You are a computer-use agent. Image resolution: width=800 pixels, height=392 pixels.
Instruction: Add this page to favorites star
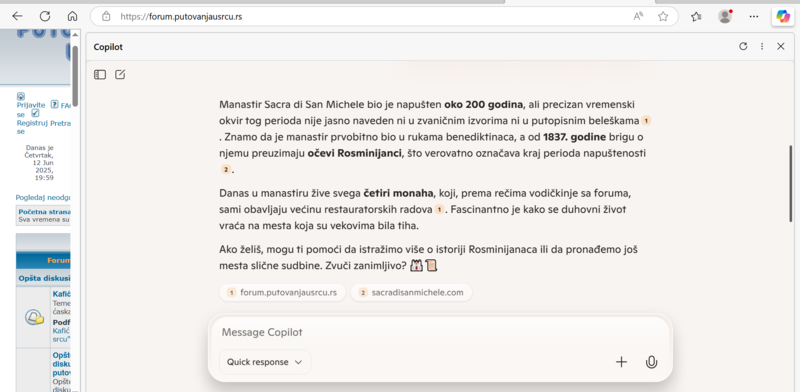pos(663,16)
